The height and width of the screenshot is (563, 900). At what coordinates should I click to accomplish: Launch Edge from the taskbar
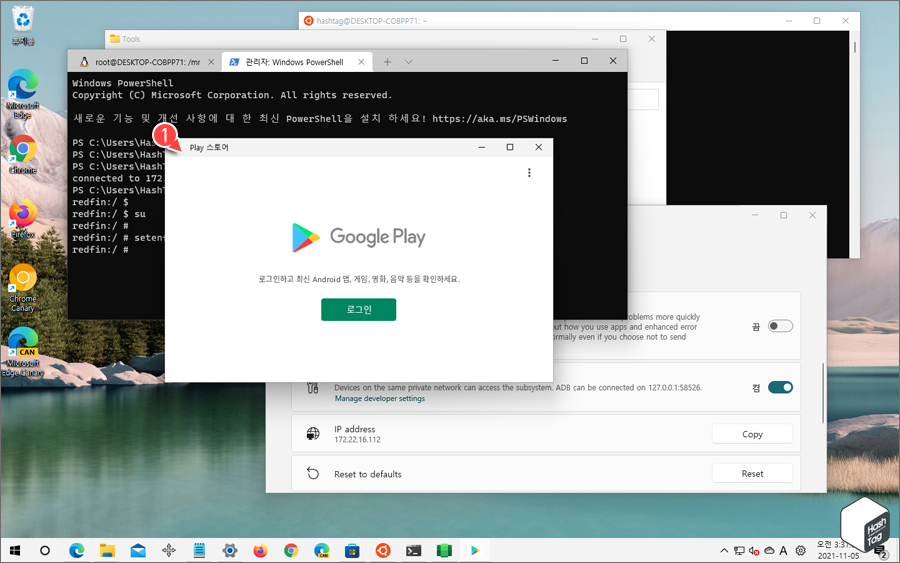tap(76, 550)
